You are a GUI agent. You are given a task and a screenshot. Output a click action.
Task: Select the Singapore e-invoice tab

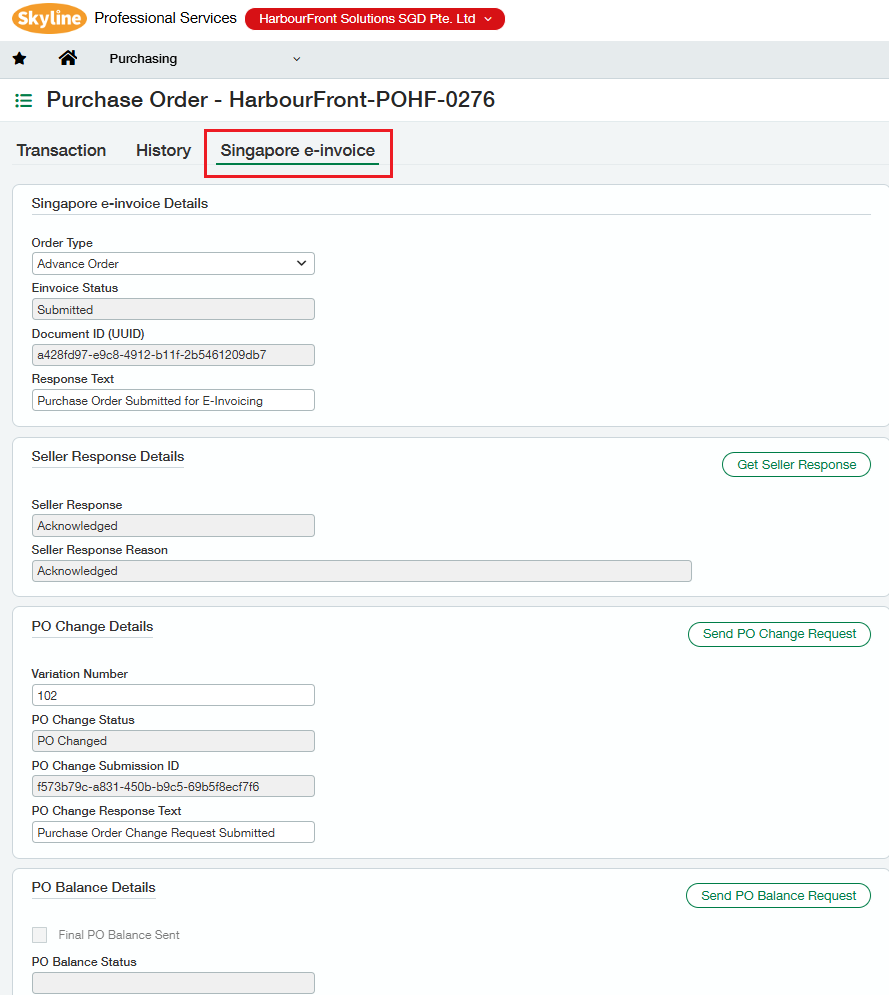[298, 150]
